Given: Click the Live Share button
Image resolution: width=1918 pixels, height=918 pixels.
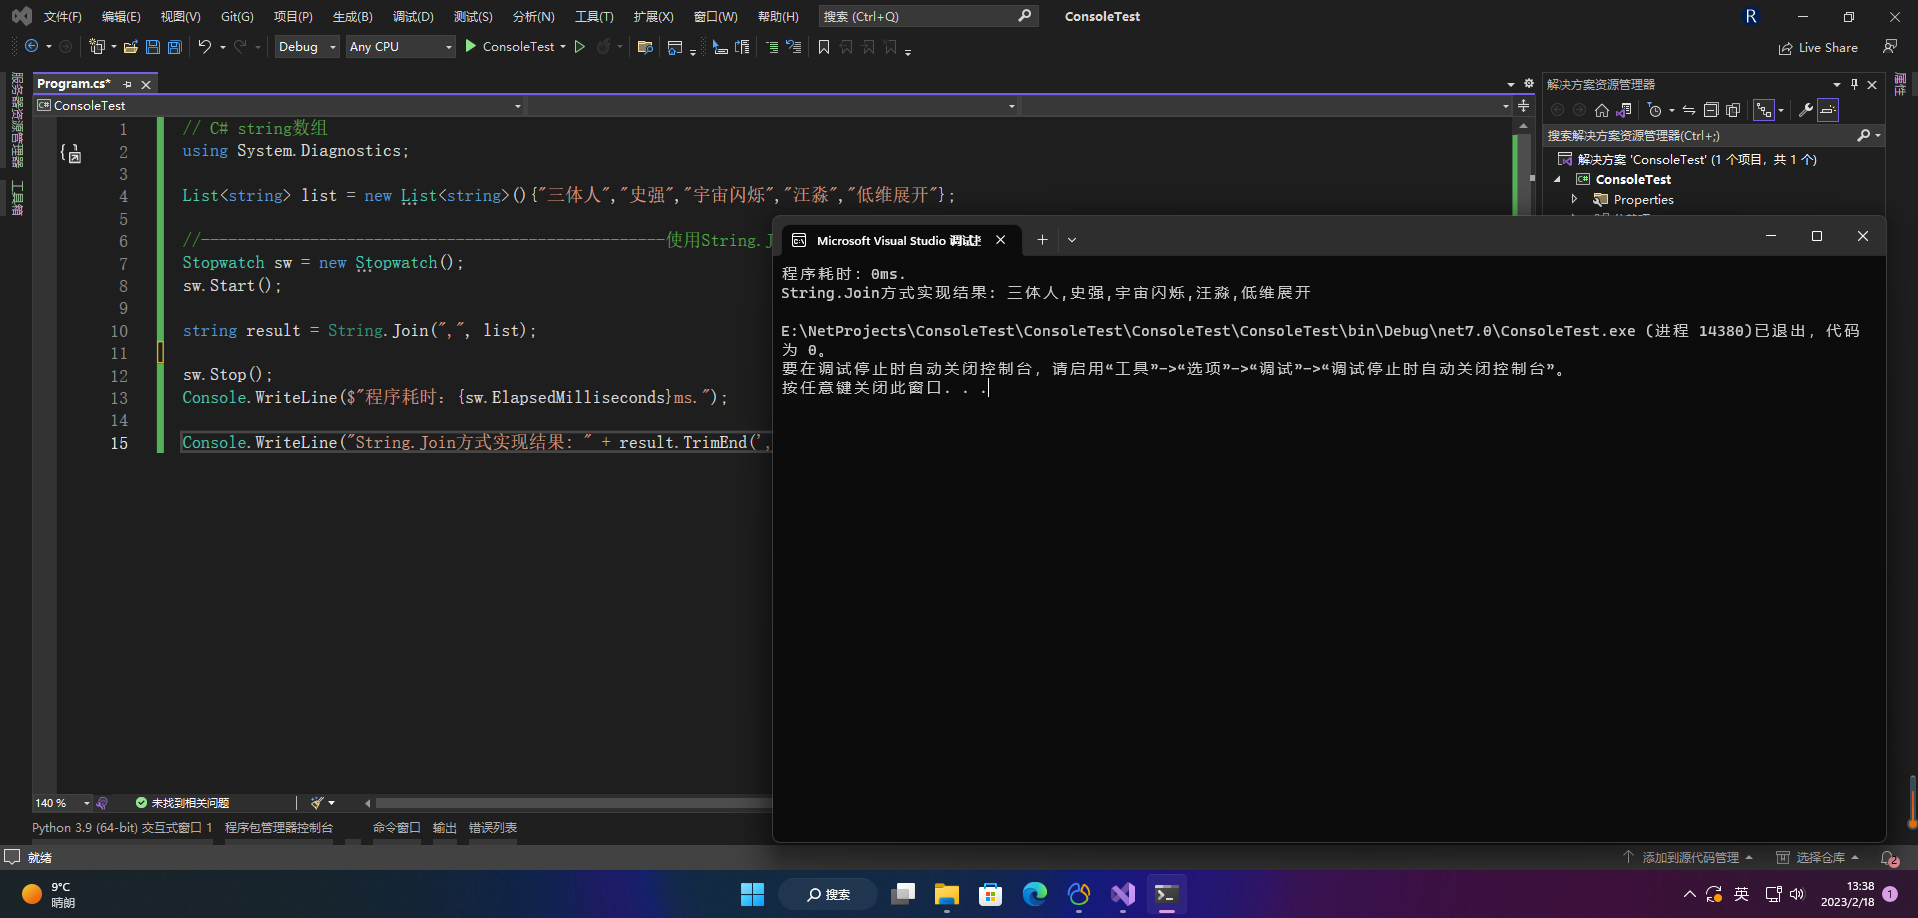Looking at the screenshot, I should (1818, 48).
